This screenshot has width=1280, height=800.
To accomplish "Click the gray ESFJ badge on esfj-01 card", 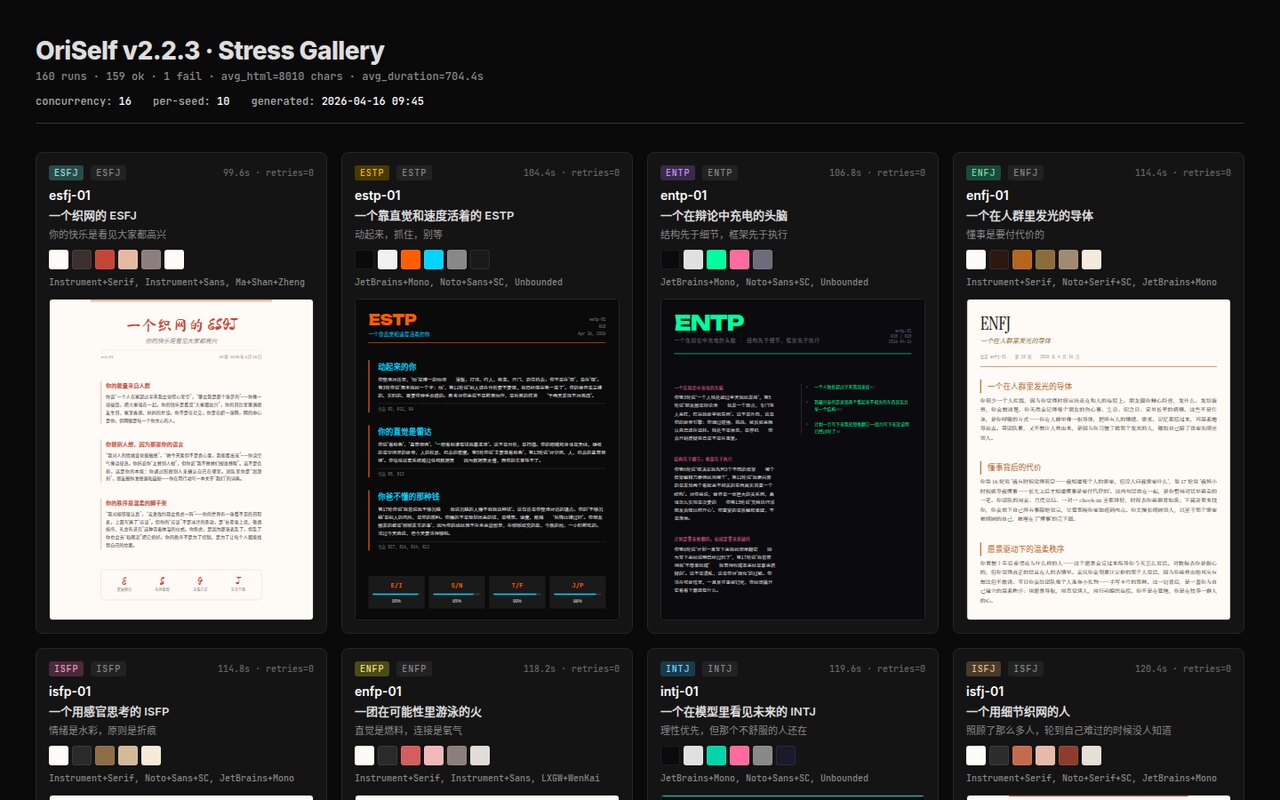I will [x=108, y=172].
